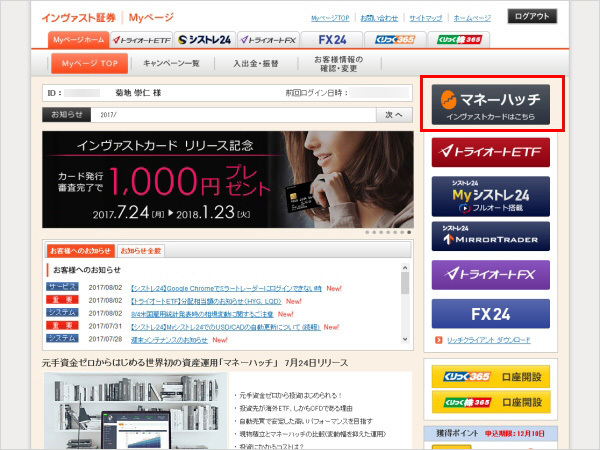Open くりっく株365 口座開設 banner
The image size is (600, 450).
tap(491, 402)
